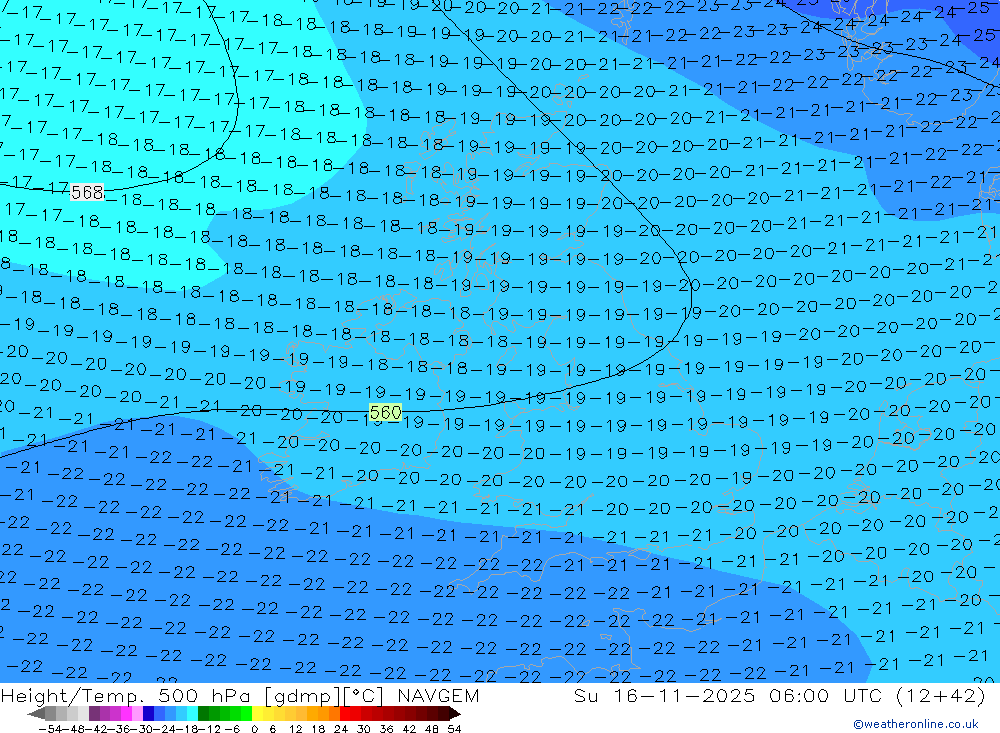
Task: Click the NAVGEM model name text
Action: [x=438, y=696]
